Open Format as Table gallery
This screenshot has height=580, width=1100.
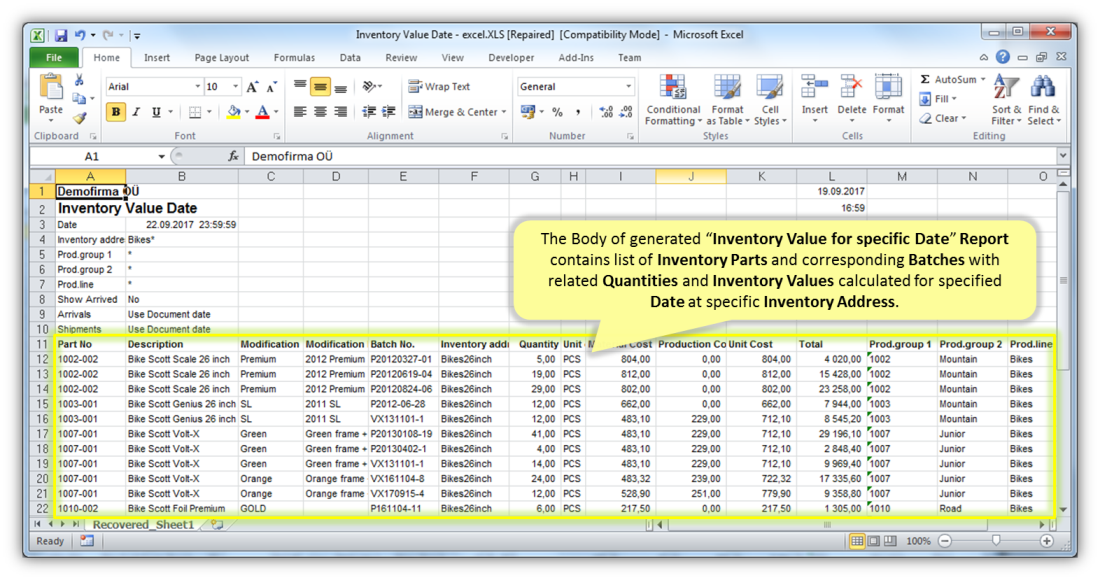(x=727, y=101)
